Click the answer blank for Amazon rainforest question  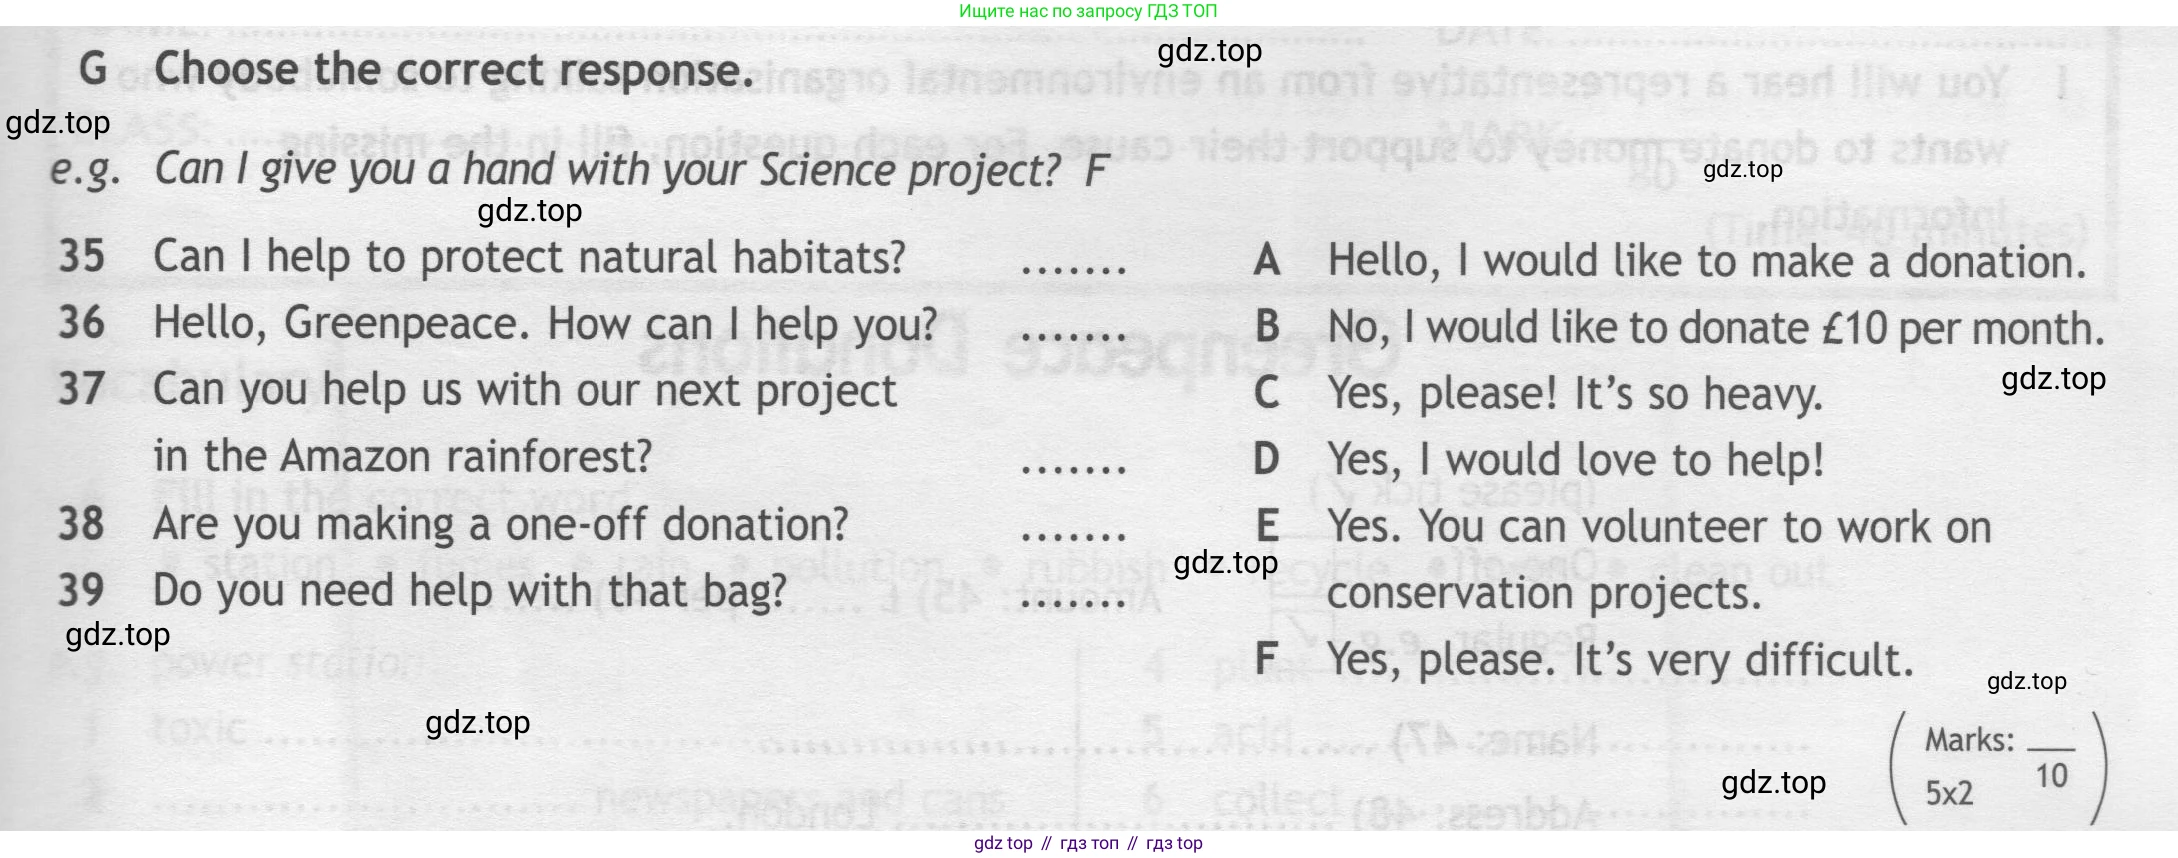coord(1074,468)
